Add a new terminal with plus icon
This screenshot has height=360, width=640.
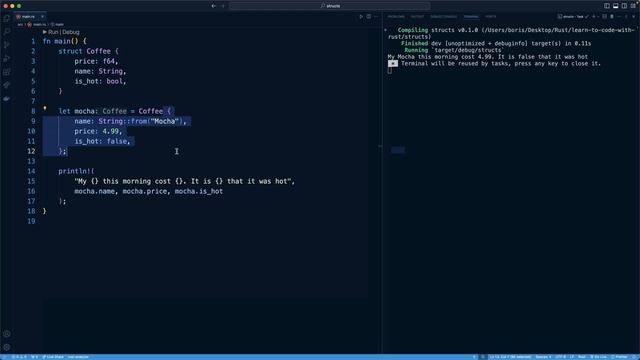(x=594, y=17)
